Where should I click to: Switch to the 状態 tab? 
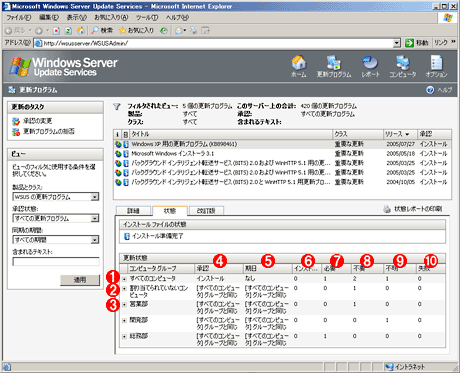click(170, 211)
